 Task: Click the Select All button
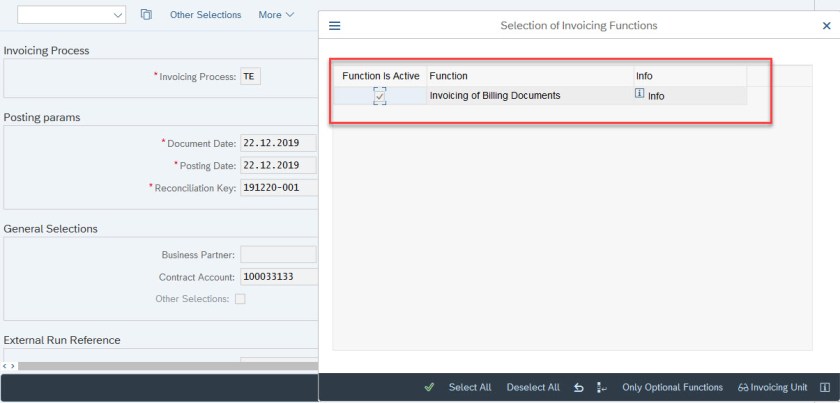click(470, 388)
